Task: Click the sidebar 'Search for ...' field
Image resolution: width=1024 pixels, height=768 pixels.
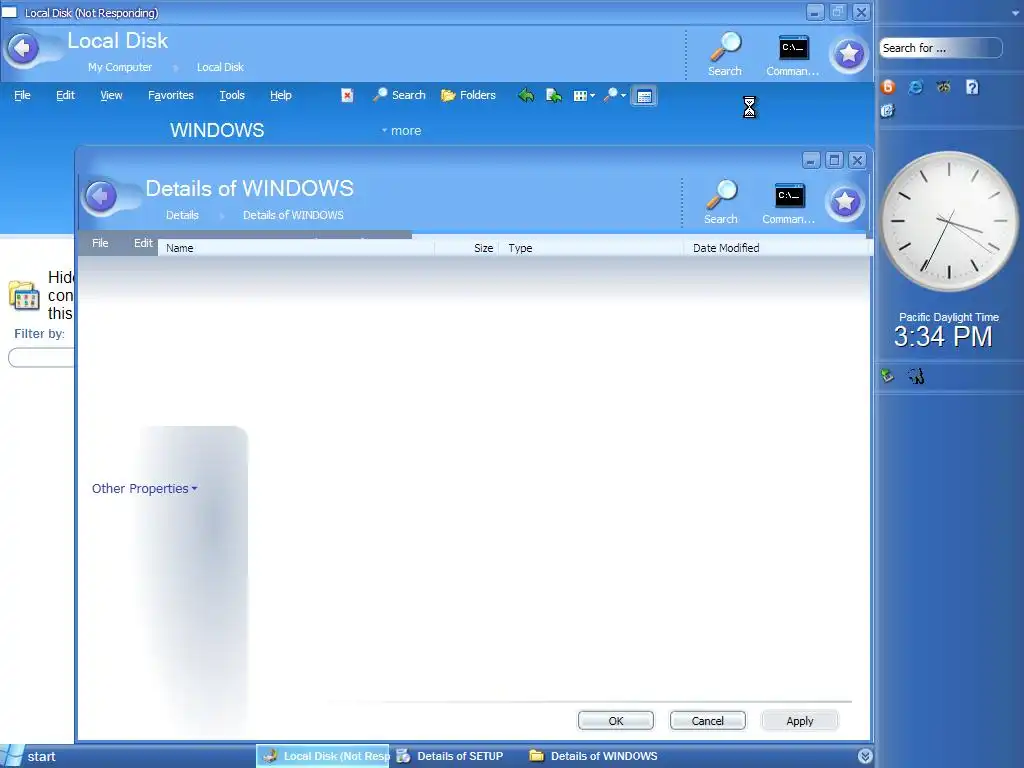Action: pos(940,48)
